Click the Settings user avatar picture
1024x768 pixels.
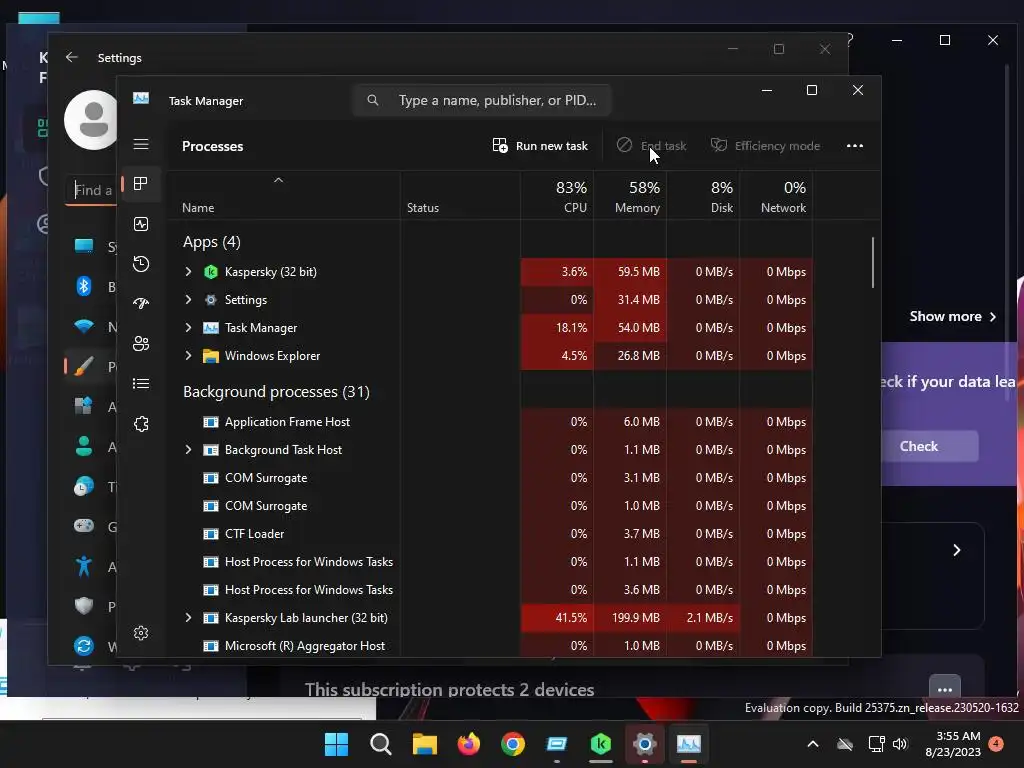point(91,120)
